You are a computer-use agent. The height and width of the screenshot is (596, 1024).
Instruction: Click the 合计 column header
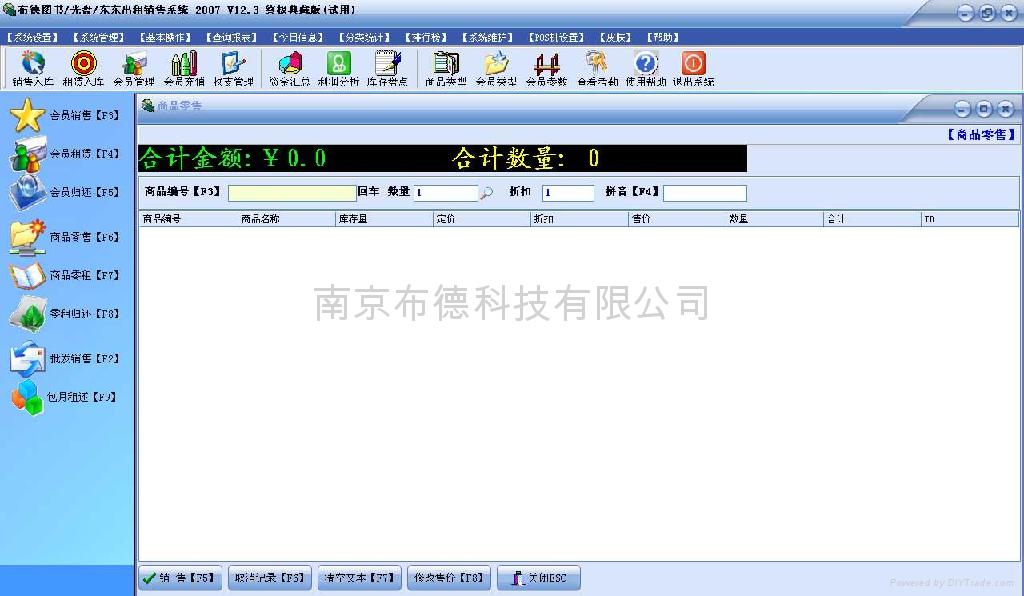pyautogui.click(x=872, y=219)
